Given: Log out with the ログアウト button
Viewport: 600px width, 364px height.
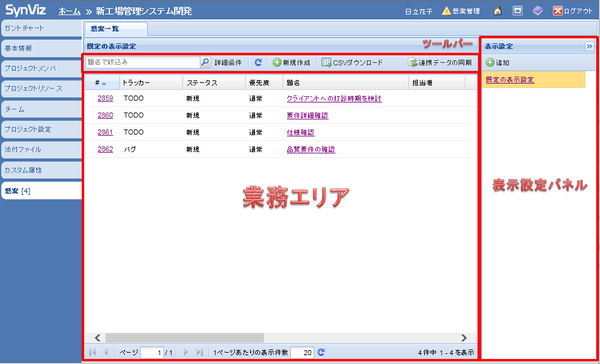Looking at the screenshot, I should coord(573,11).
